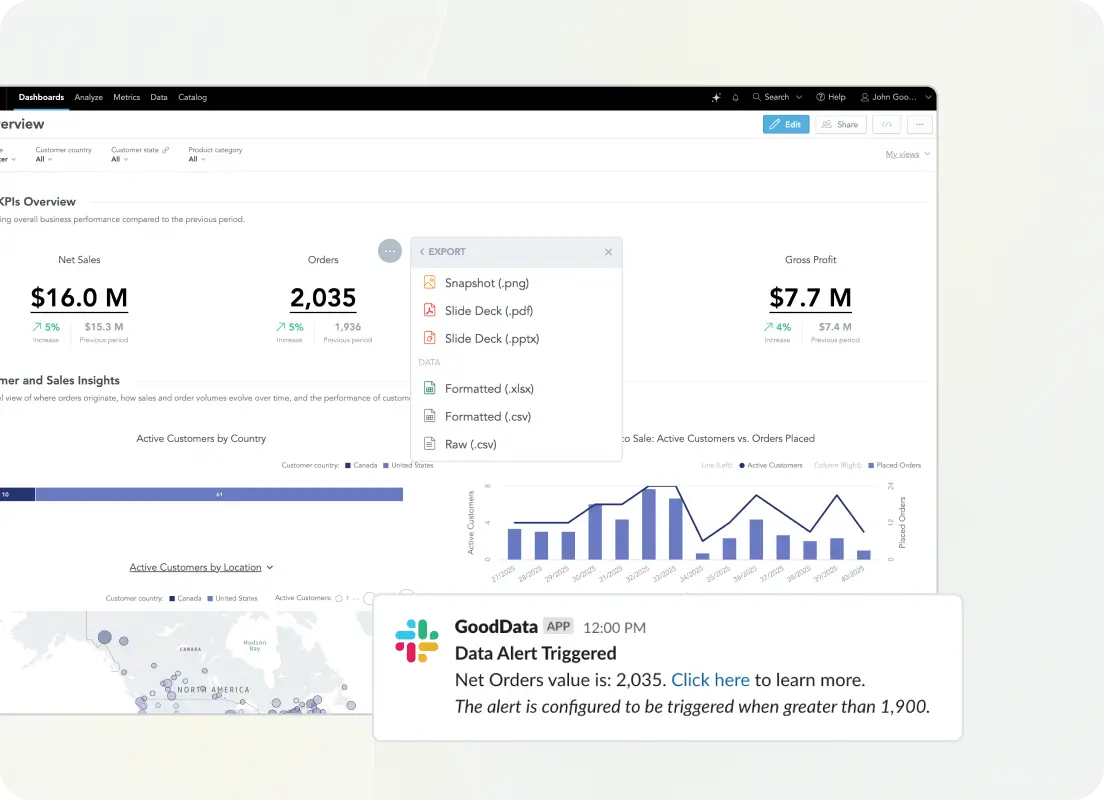Close the Export menu panel
1104x800 pixels.
pyautogui.click(x=608, y=252)
